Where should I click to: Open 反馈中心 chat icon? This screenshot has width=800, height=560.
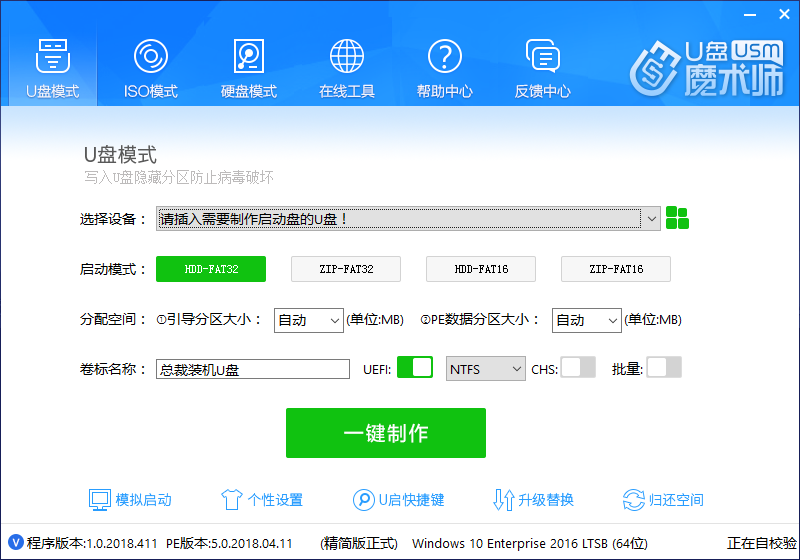pos(542,56)
